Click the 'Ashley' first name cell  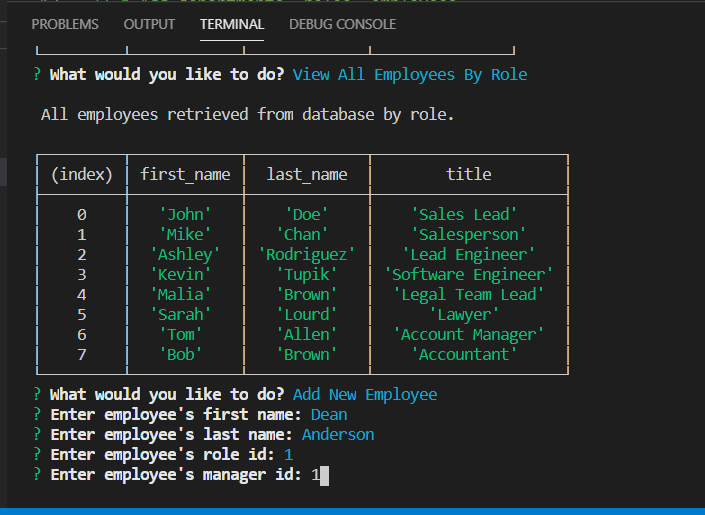click(185, 255)
